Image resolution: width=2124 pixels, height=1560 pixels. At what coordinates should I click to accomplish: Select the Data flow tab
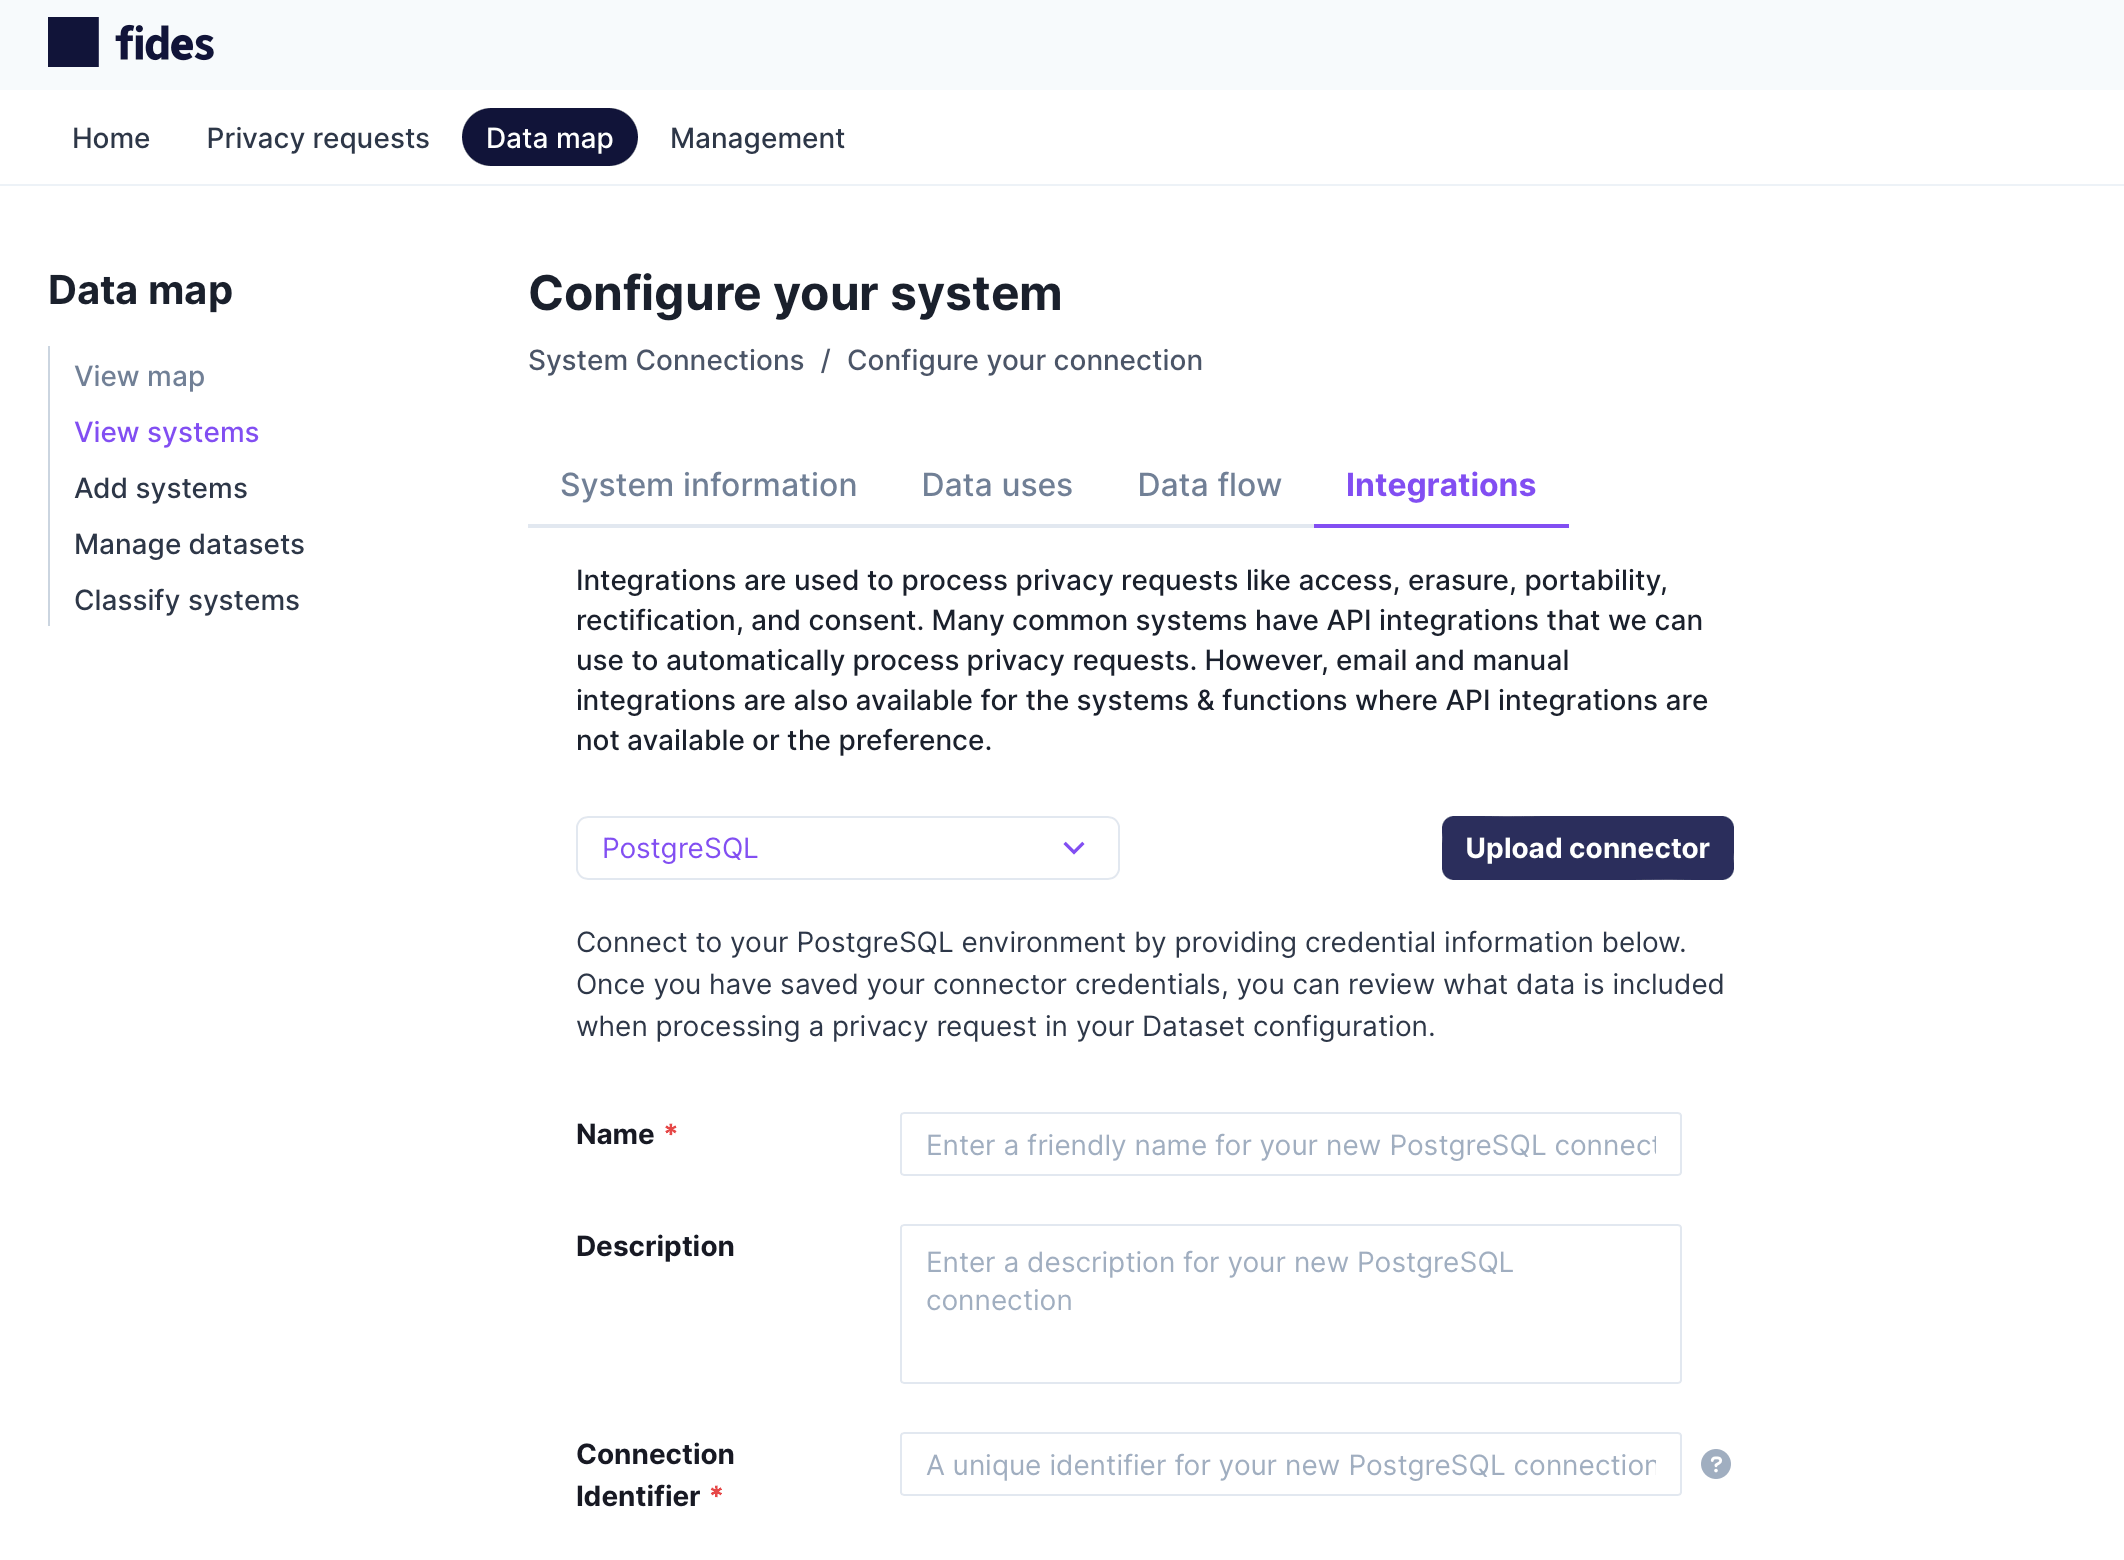(1209, 485)
